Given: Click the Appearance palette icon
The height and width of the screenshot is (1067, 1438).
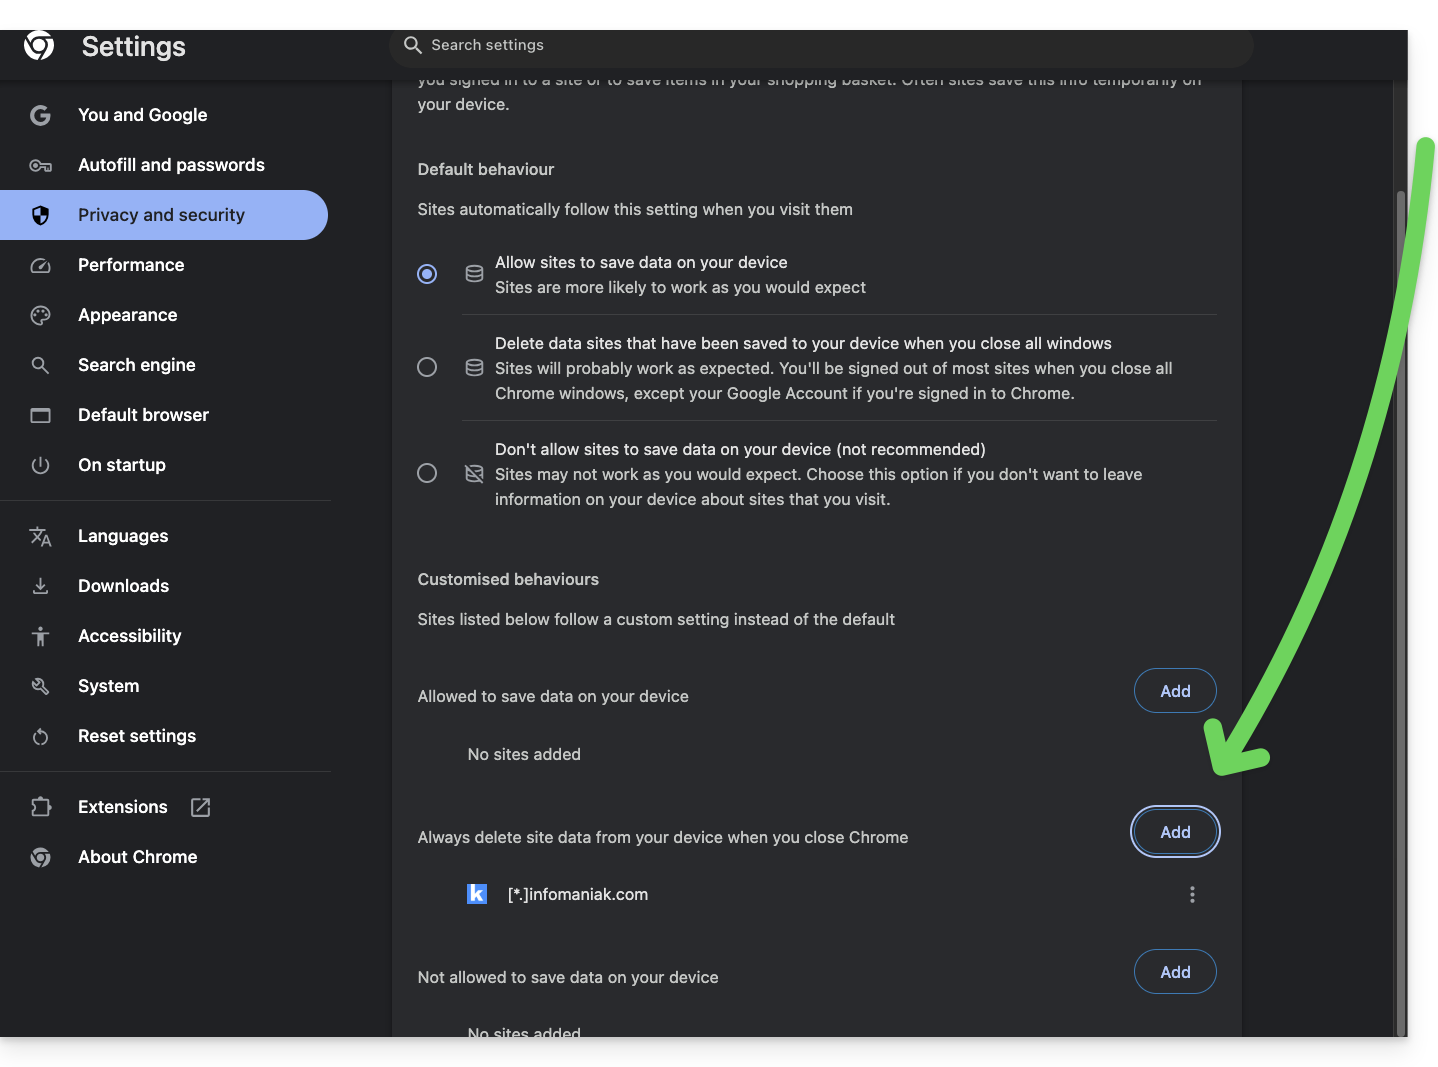Looking at the screenshot, I should tap(40, 315).
